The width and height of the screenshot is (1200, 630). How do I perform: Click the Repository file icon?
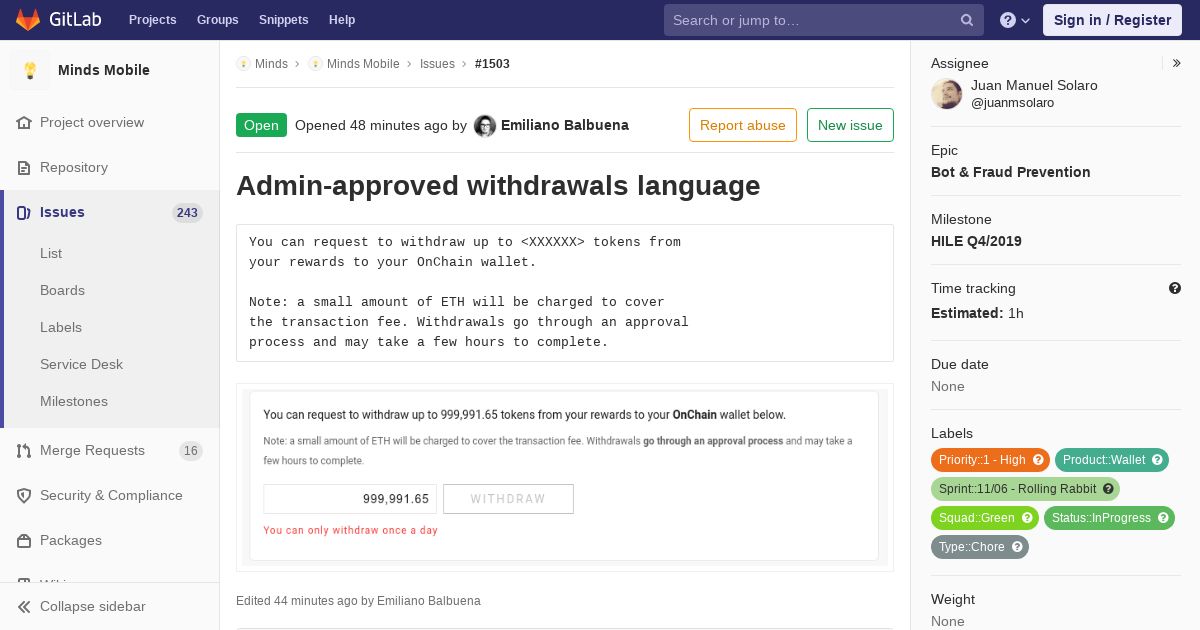point(24,167)
